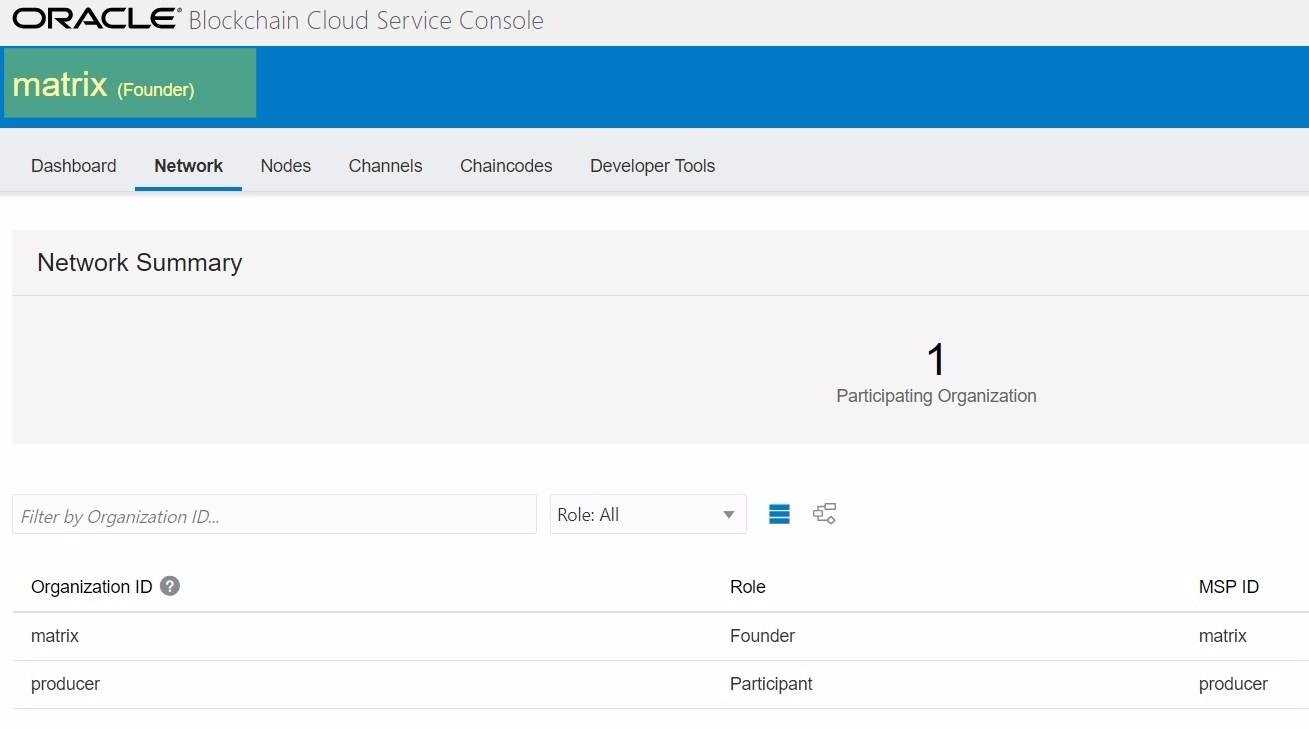Click the matrix MSP ID cell
Image resolution: width=1309 pixels, height=729 pixels.
click(x=1223, y=636)
